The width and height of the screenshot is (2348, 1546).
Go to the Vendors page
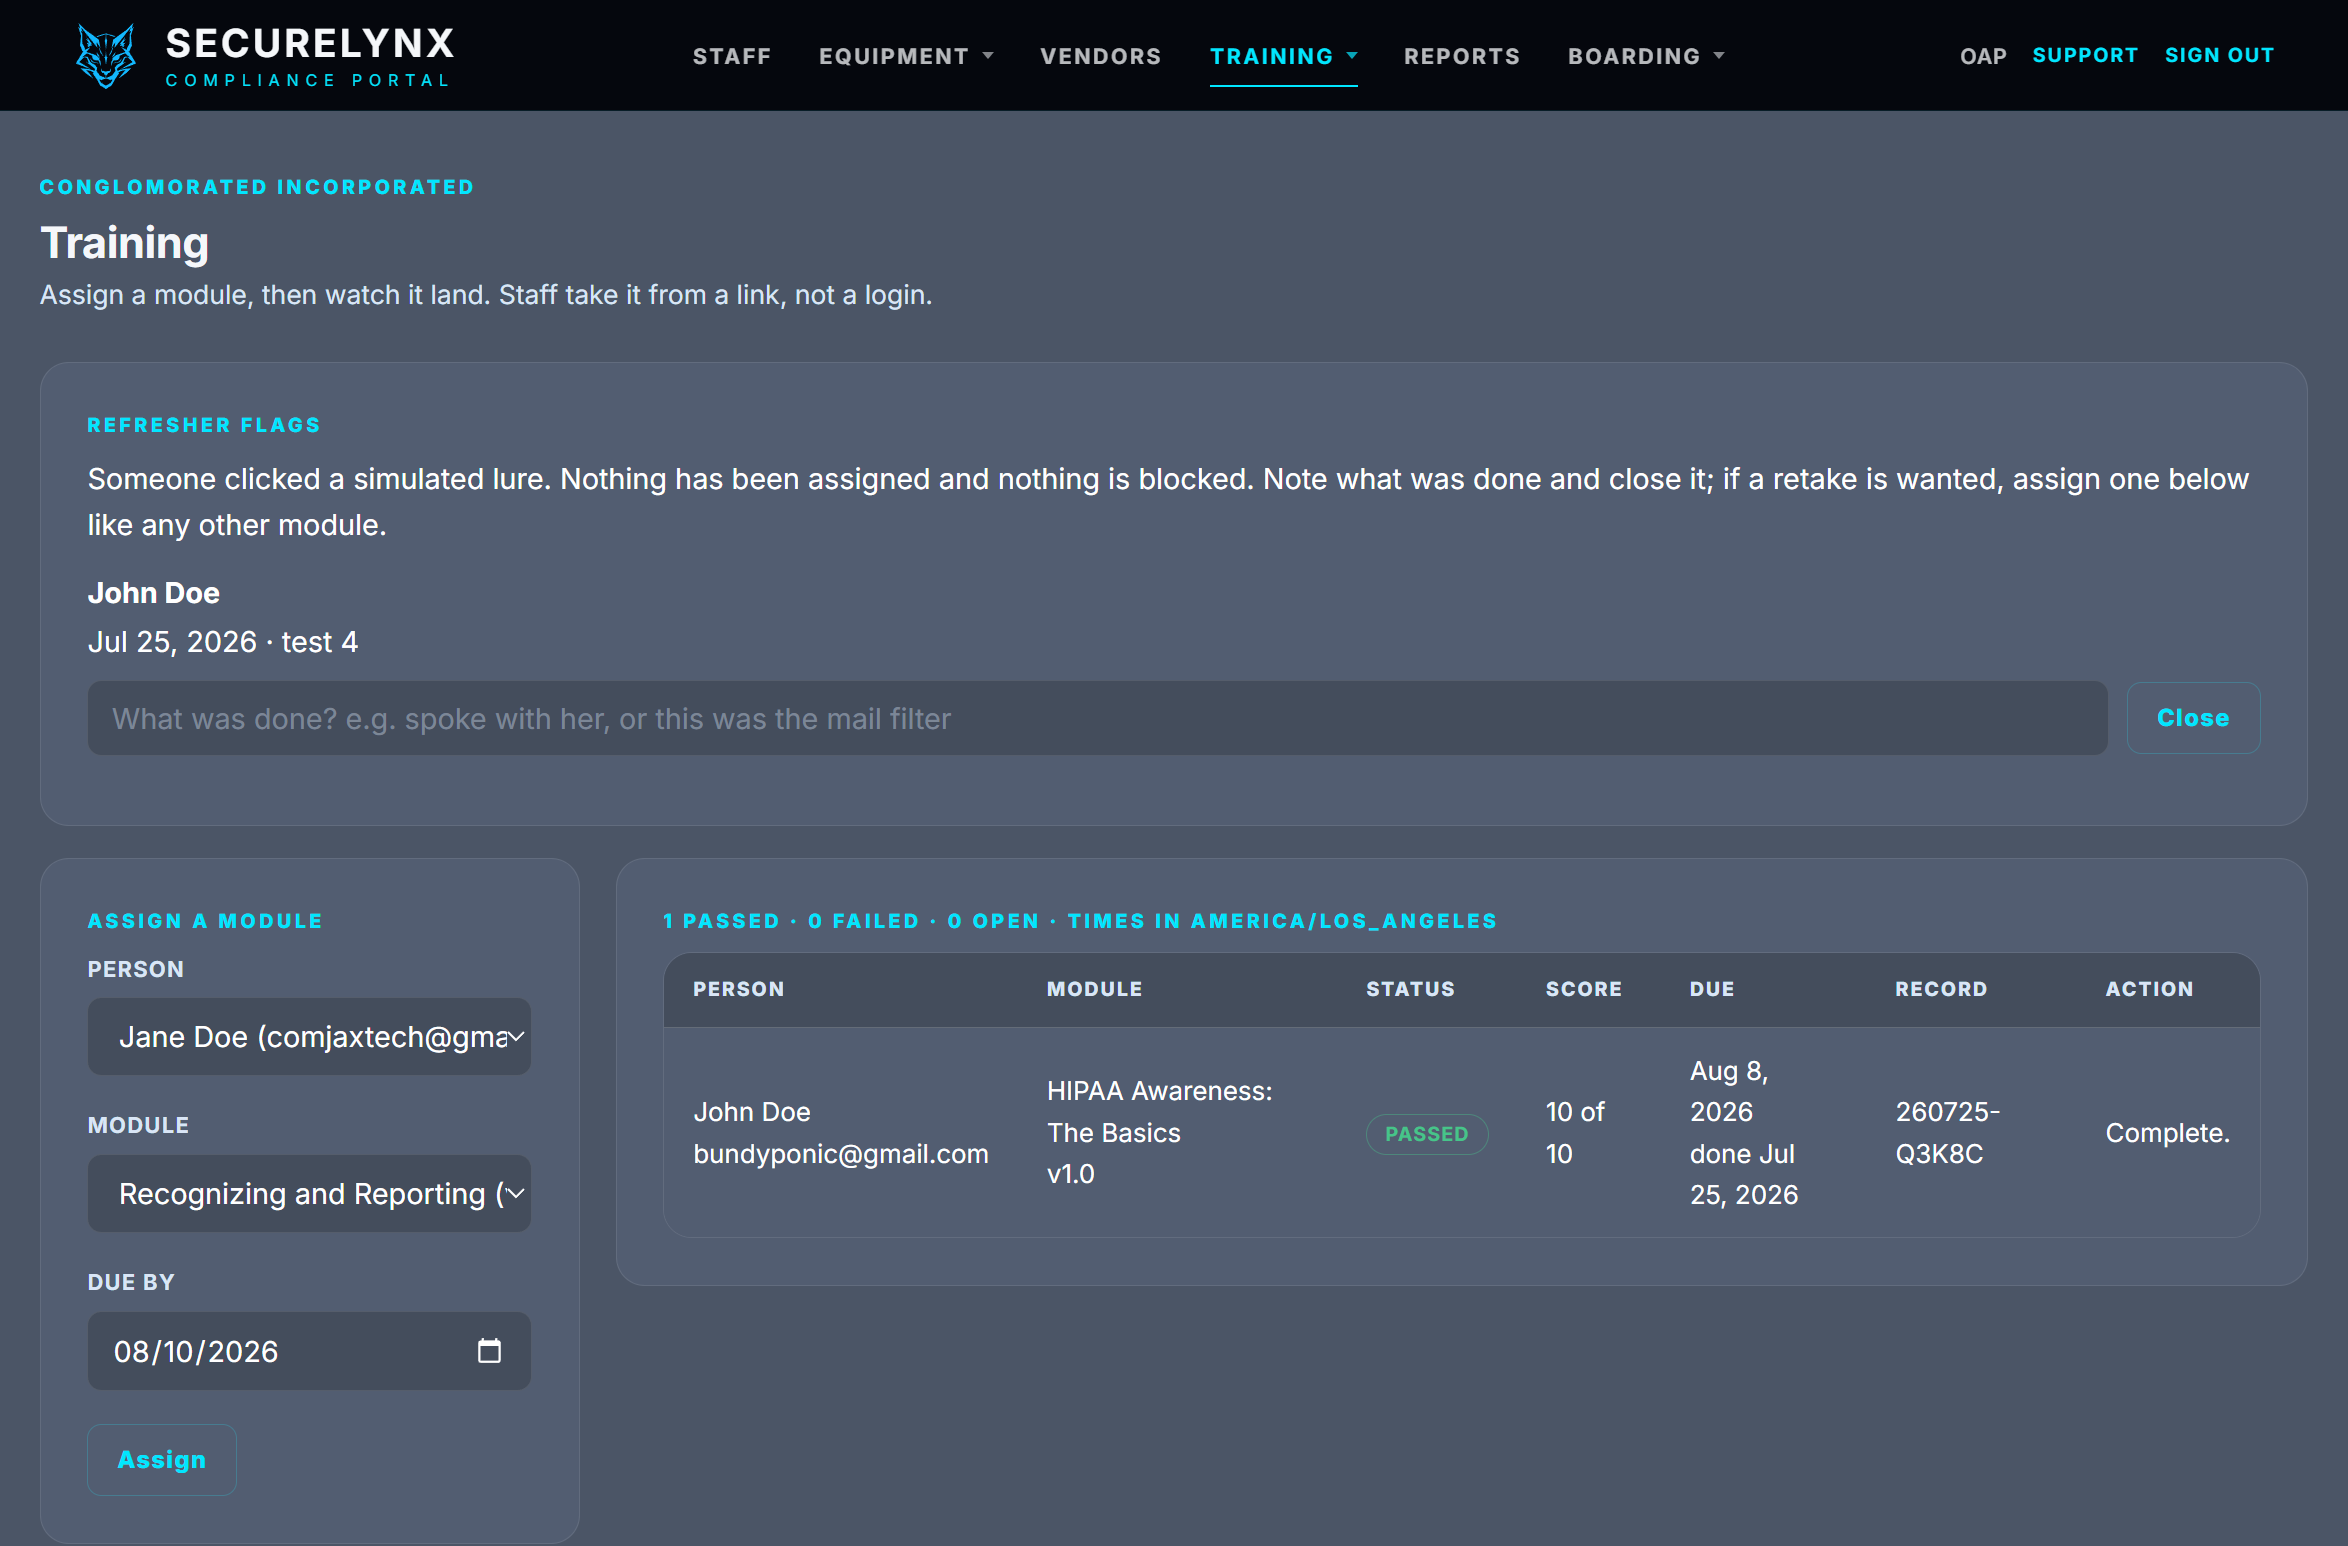point(1100,56)
